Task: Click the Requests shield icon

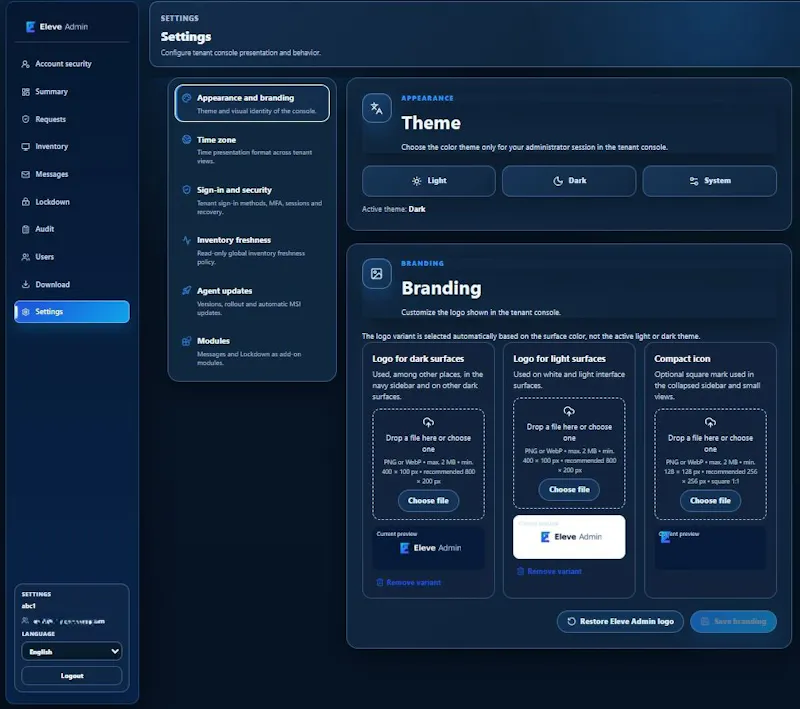Action: coord(26,119)
